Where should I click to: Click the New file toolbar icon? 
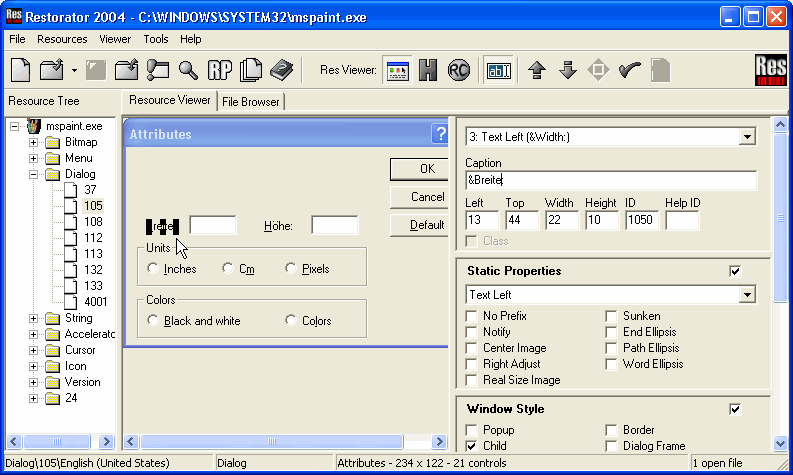point(21,70)
